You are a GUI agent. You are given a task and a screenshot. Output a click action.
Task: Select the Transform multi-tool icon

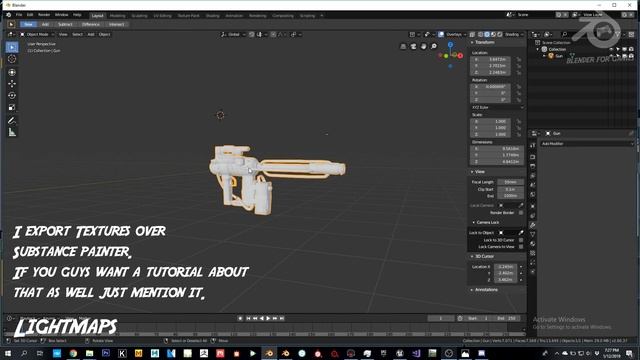click(12, 72)
